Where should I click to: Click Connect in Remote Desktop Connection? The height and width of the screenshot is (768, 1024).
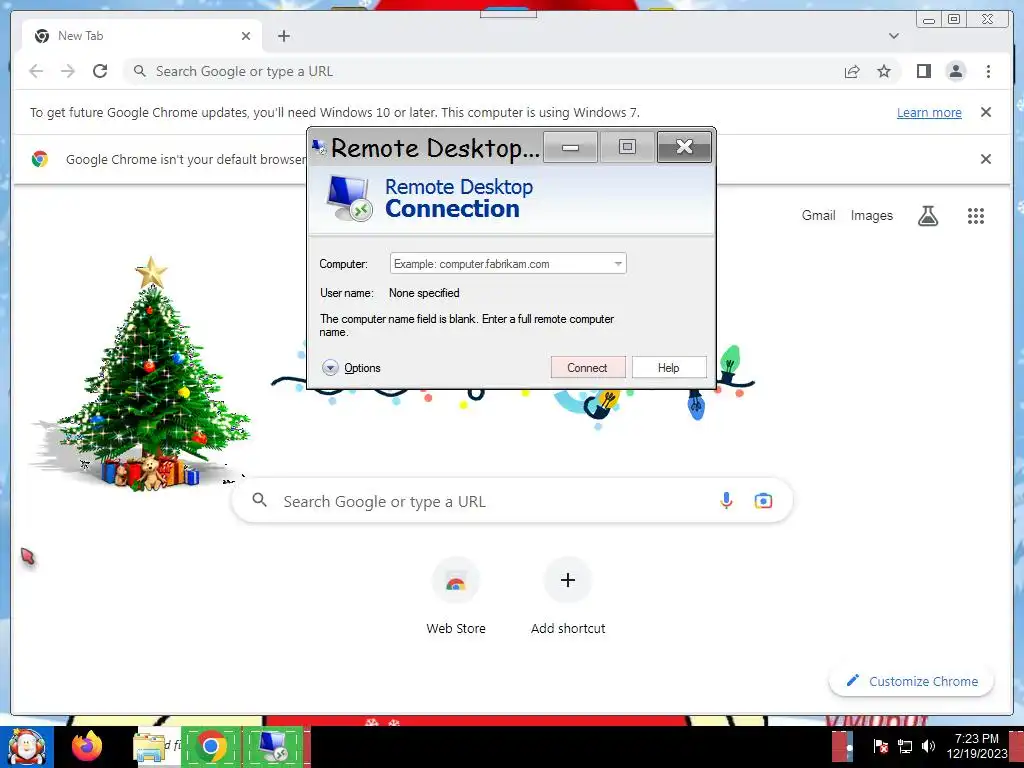[x=587, y=368]
